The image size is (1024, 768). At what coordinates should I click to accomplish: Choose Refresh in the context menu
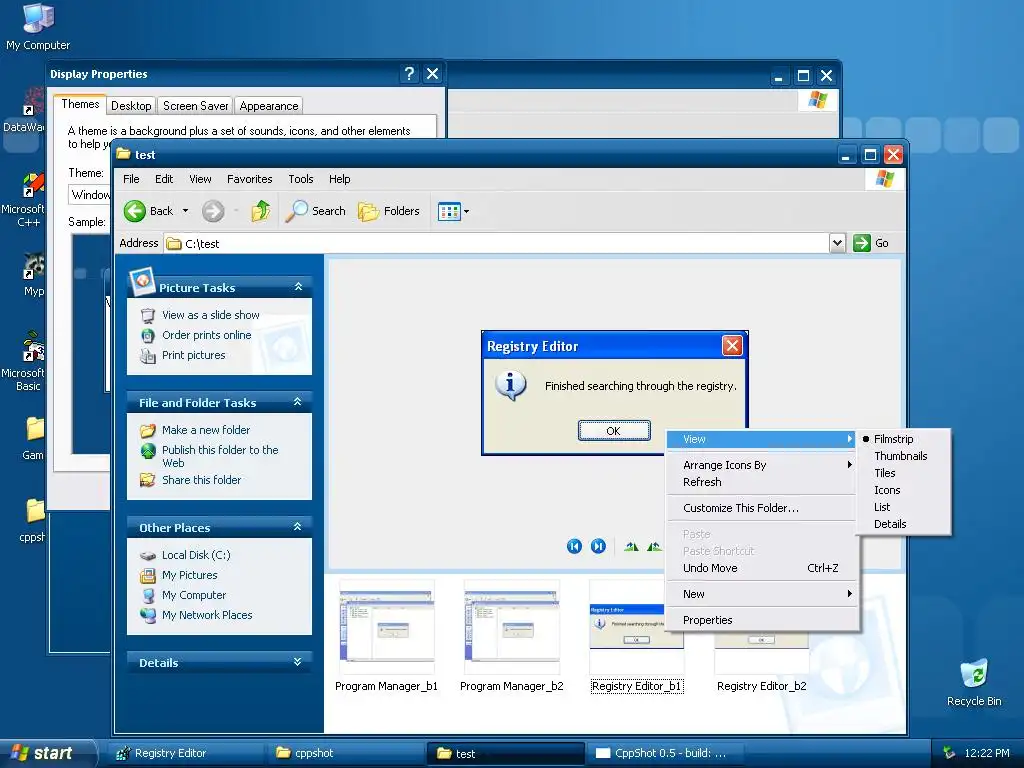[x=761, y=482]
